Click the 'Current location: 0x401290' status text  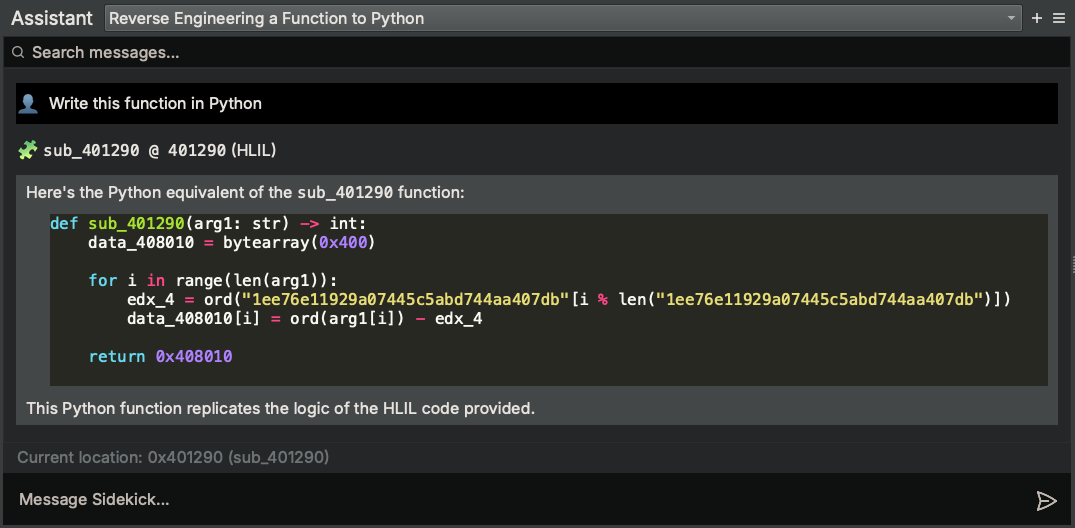173,457
